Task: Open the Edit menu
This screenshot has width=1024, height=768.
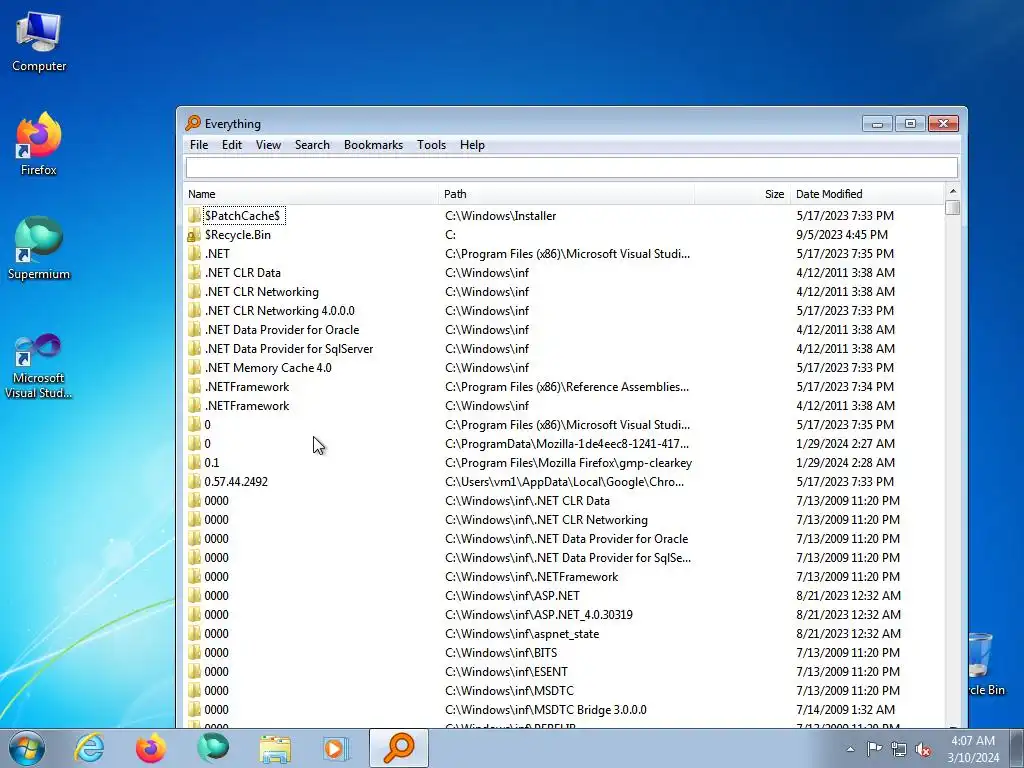Action: pos(232,145)
